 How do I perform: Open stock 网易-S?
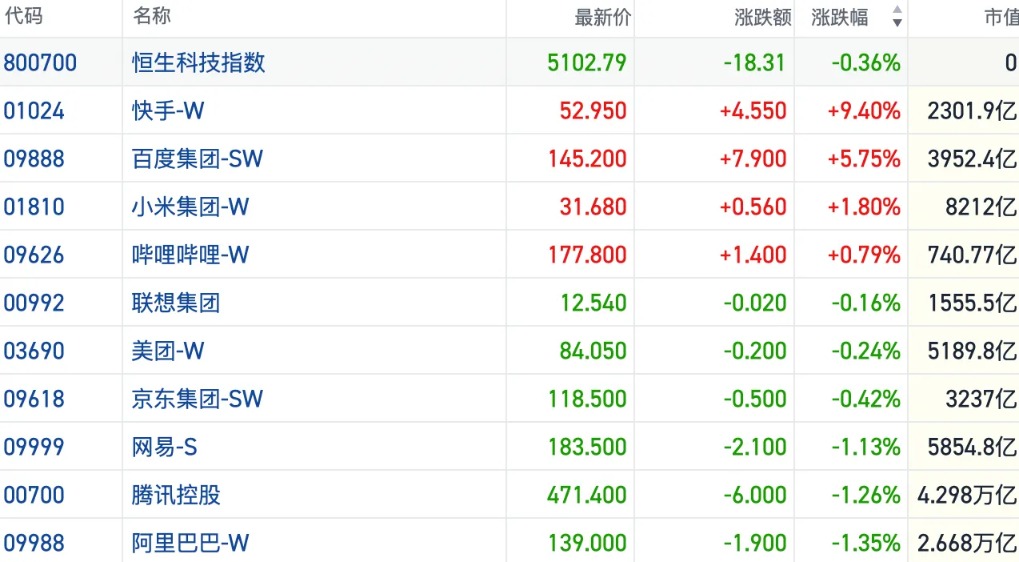(164, 447)
